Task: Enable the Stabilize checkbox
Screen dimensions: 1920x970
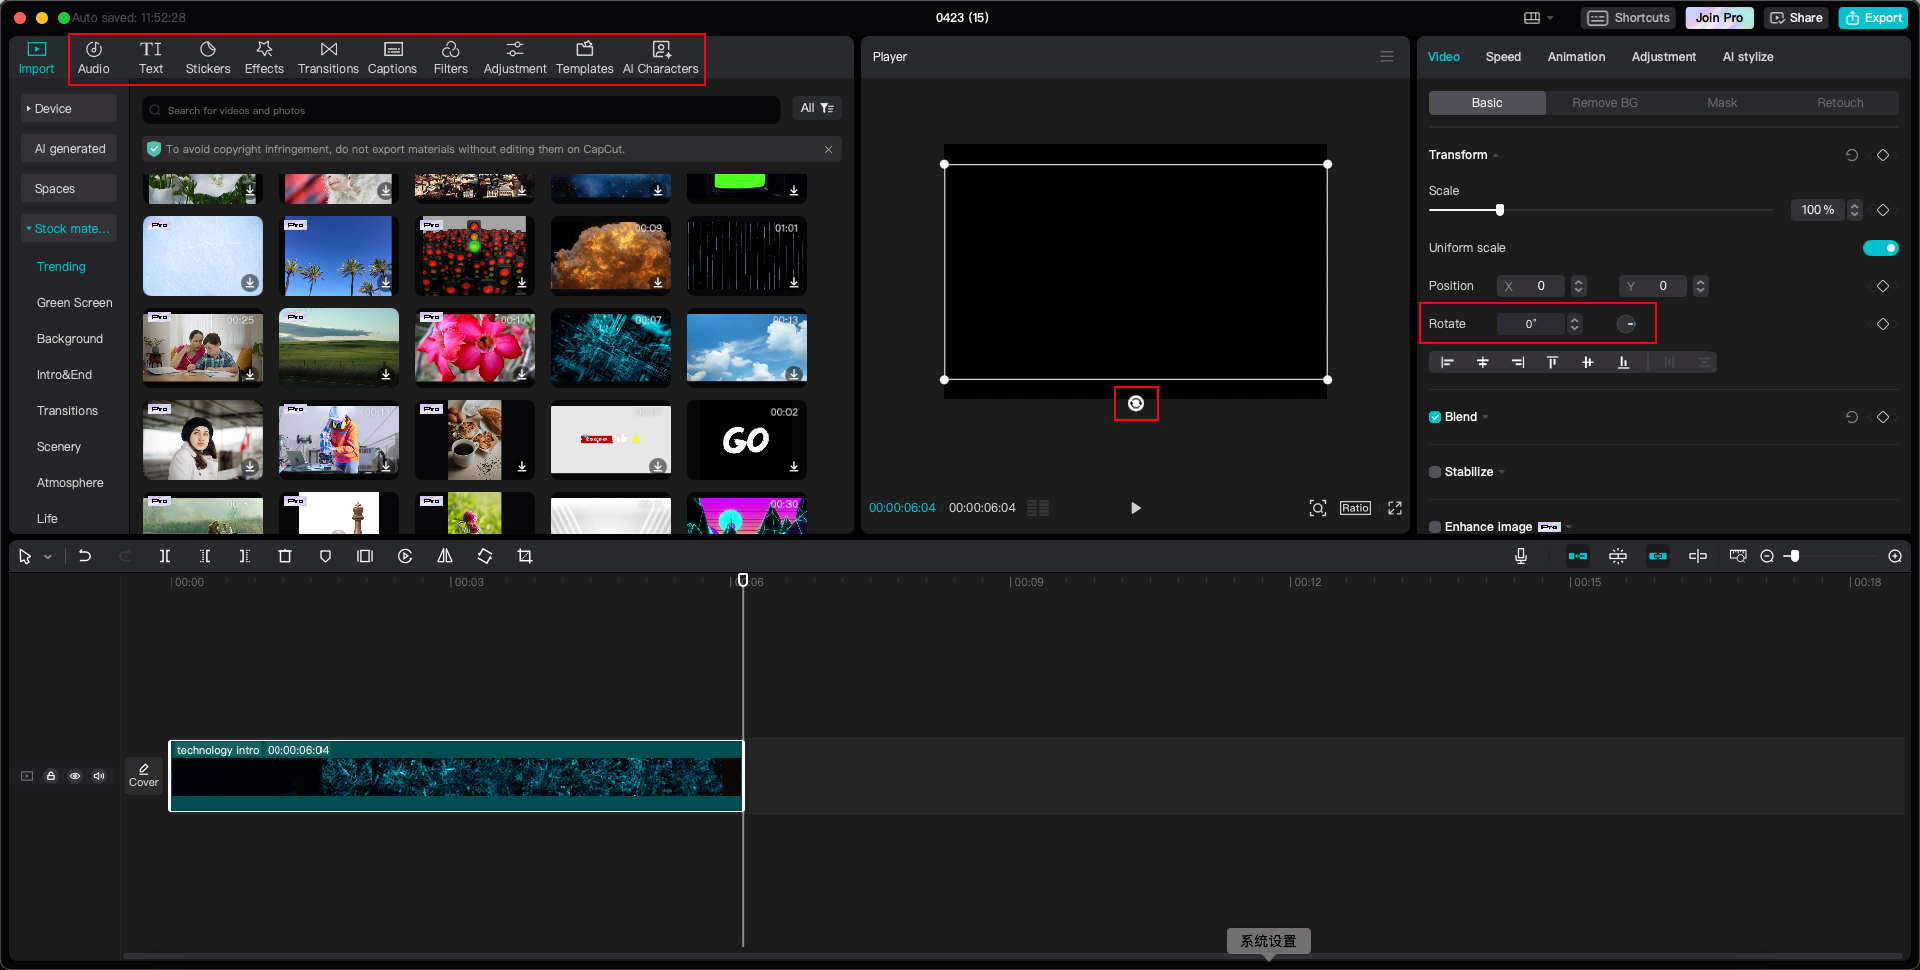Action: pyautogui.click(x=1435, y=471)
